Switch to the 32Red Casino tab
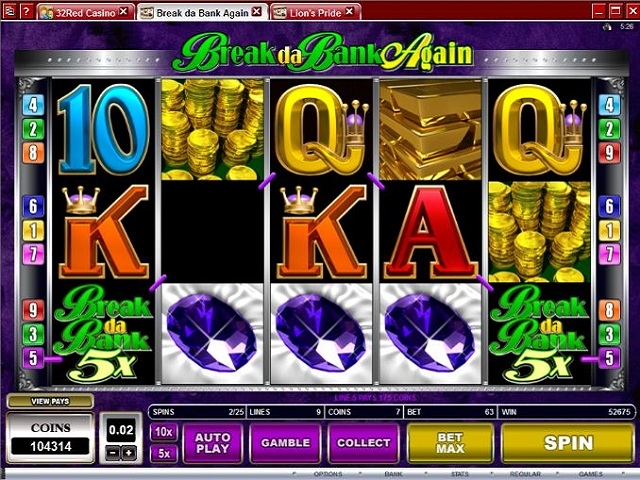The image size is (640, 480). click(x=86, y=12)
